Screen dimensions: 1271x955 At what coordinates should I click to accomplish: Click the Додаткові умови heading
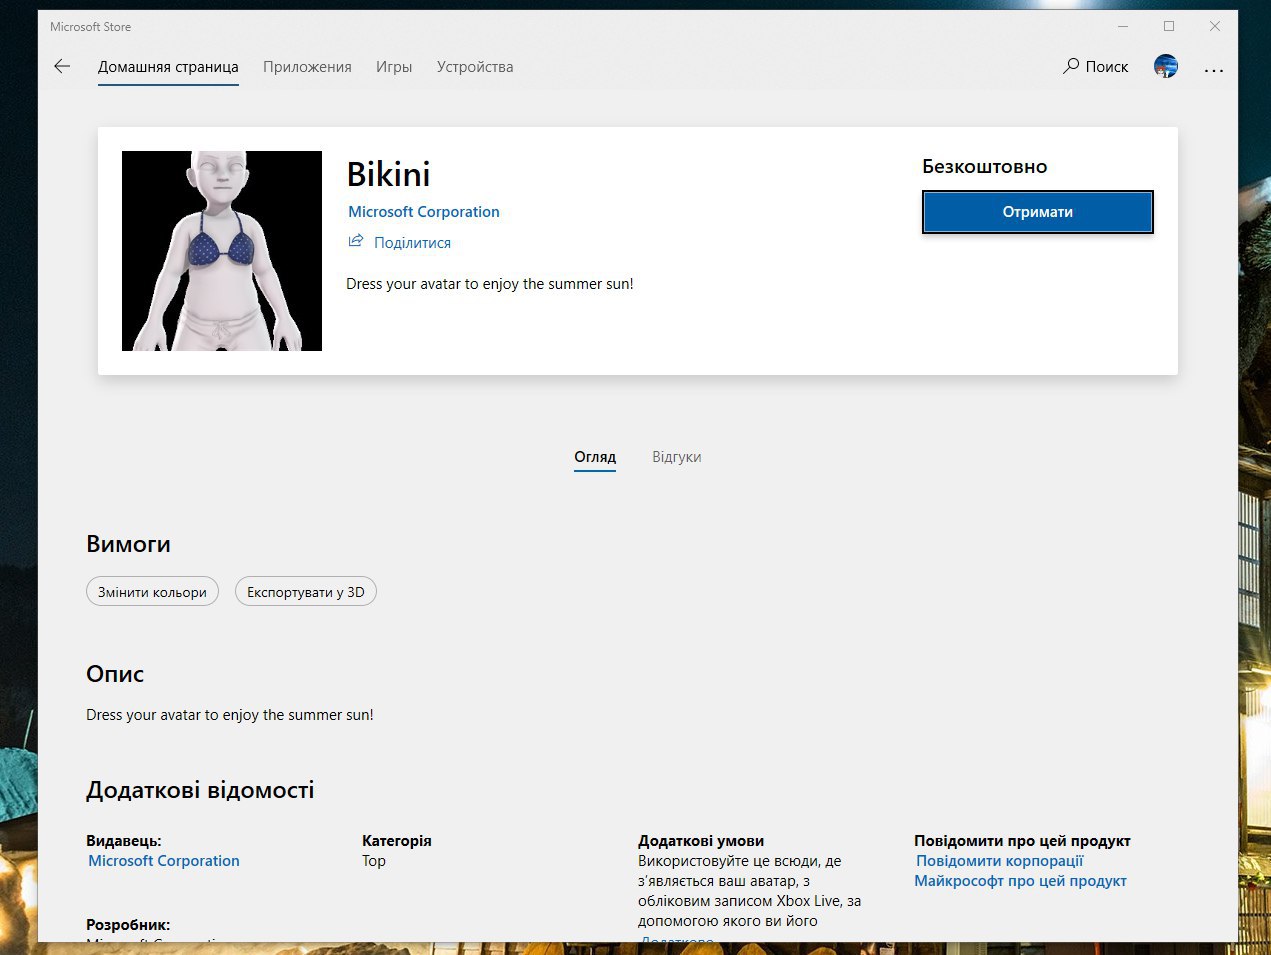701,841
